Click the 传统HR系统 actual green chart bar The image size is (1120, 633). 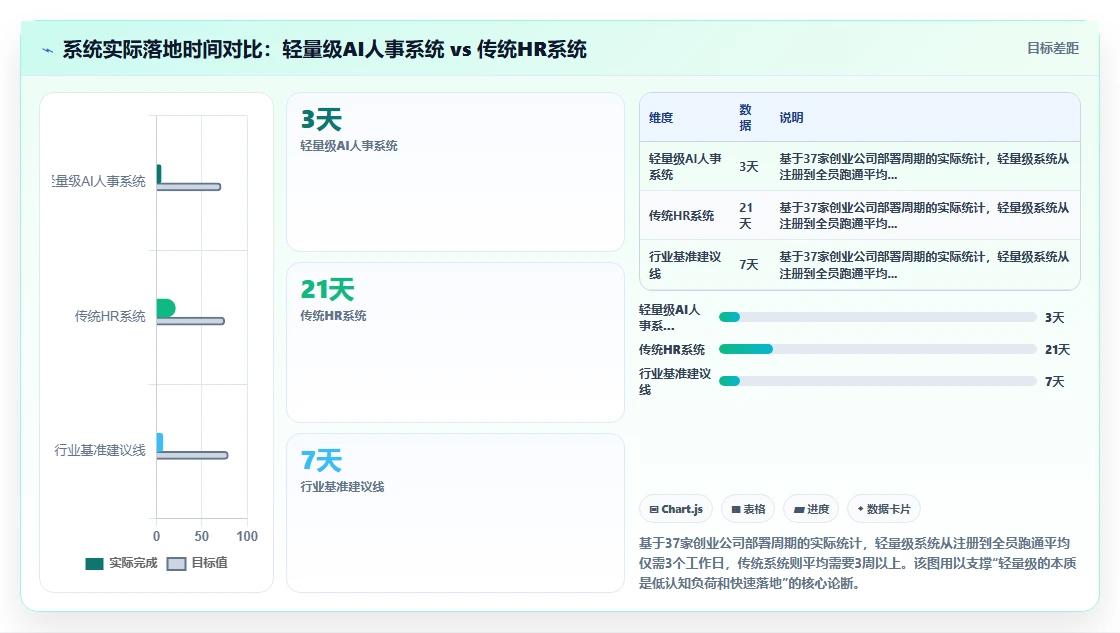166,308
